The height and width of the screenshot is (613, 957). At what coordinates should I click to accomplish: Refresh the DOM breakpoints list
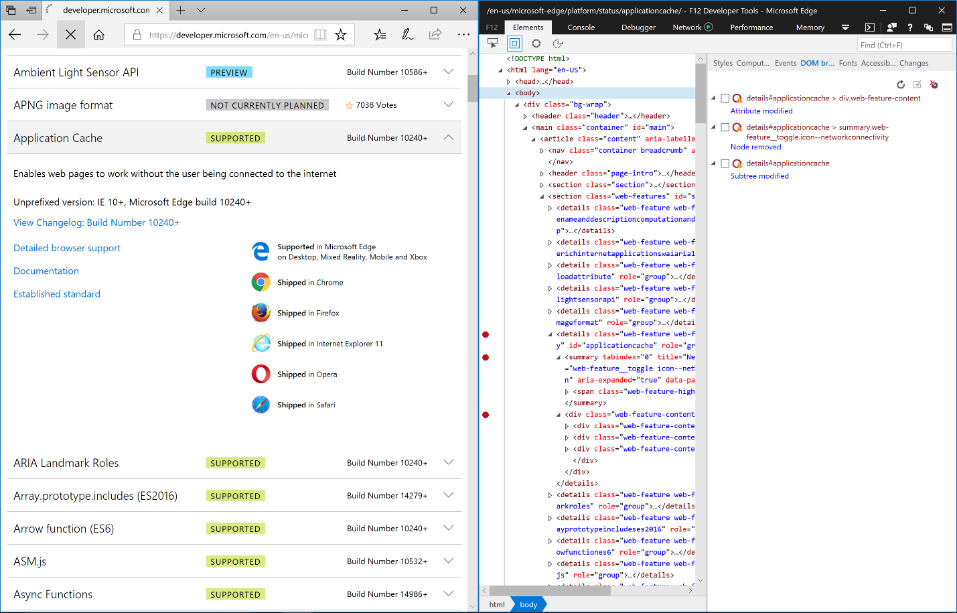point(901,84)
